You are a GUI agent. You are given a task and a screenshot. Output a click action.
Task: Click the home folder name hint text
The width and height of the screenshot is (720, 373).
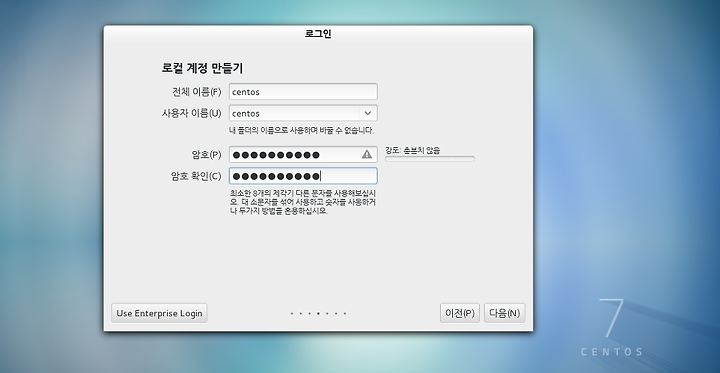pos(302,130)
